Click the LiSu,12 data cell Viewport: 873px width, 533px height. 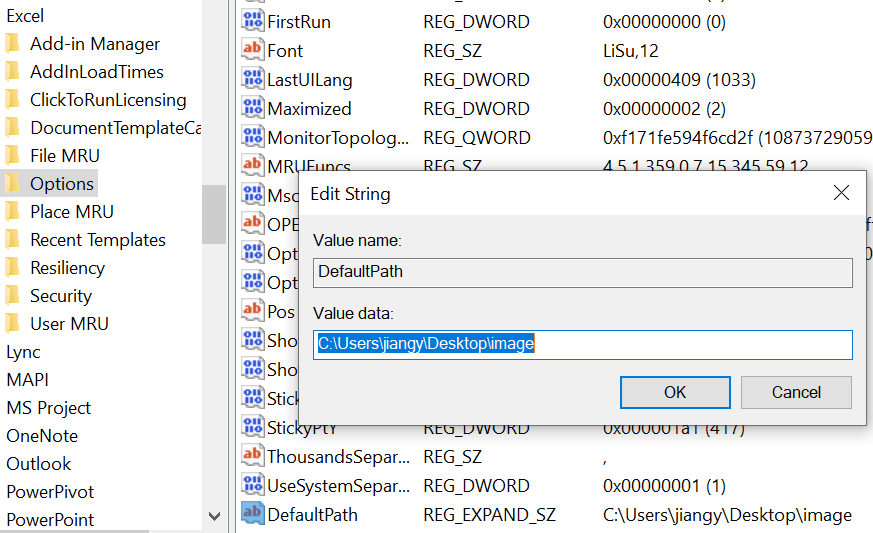click(x=631, y=51)
